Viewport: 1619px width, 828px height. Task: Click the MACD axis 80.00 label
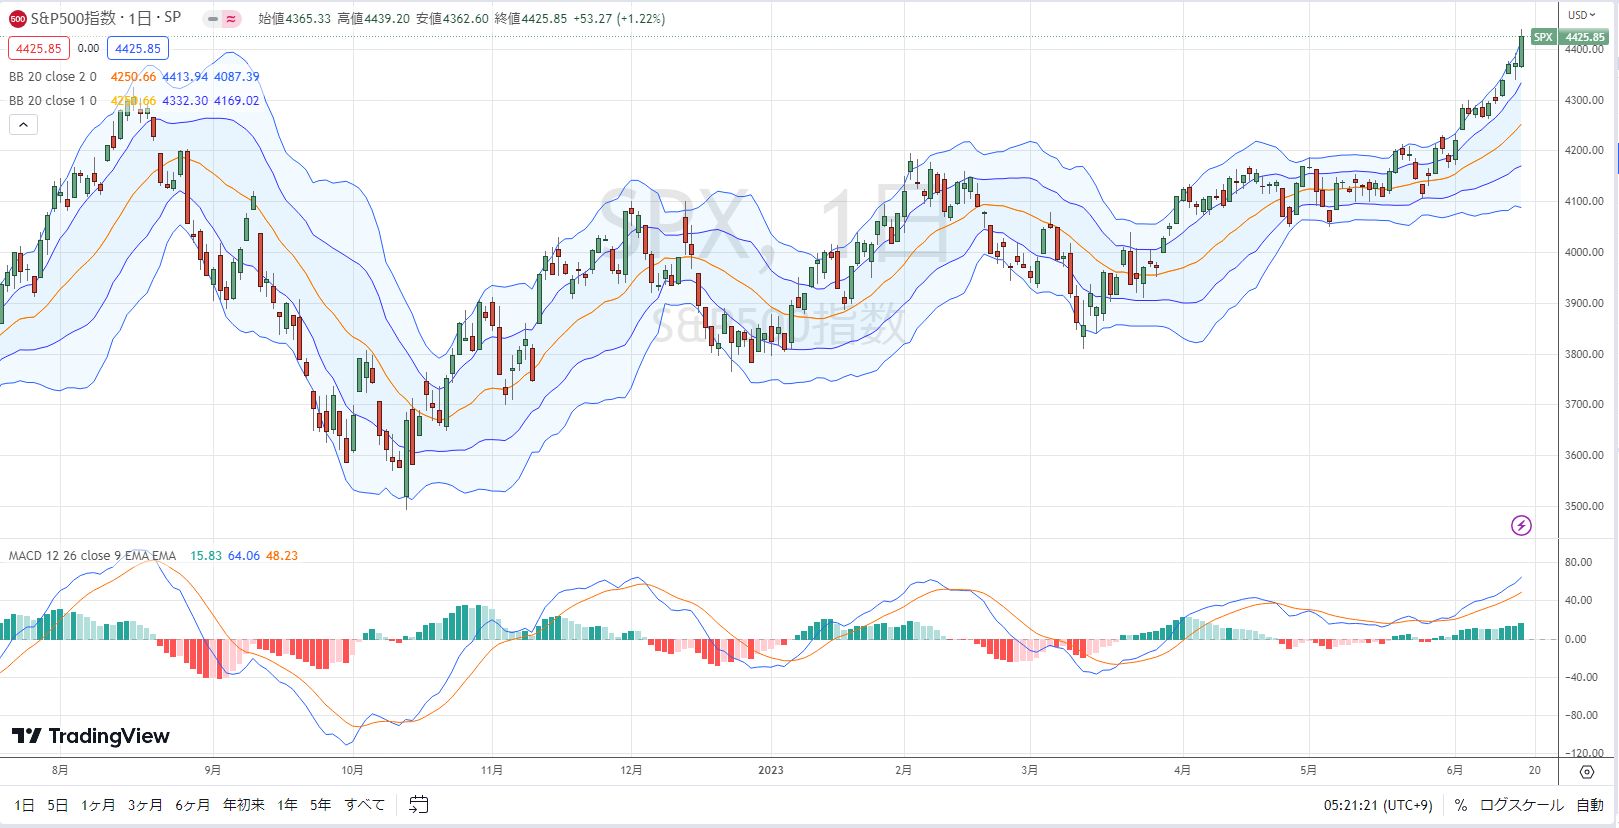1578,562
